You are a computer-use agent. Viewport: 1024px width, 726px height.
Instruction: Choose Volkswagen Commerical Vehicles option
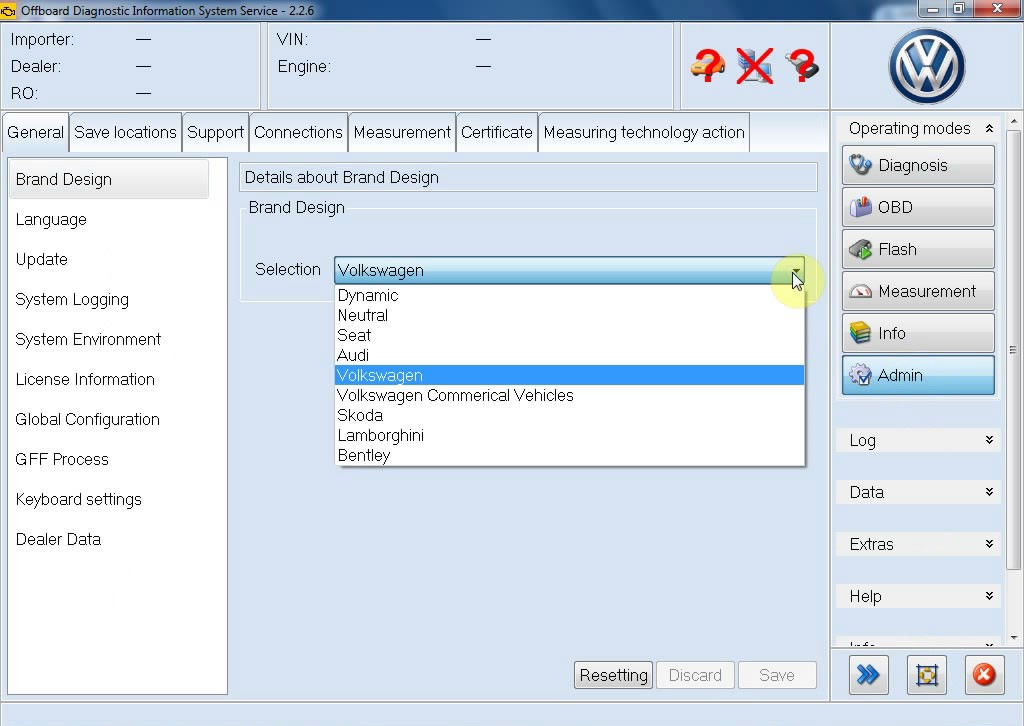click(569, 396)
